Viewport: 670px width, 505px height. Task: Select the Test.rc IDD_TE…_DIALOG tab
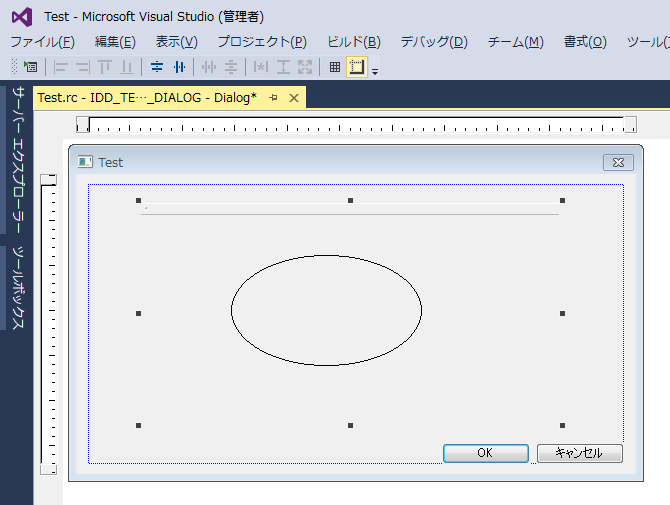coord(147,98)
